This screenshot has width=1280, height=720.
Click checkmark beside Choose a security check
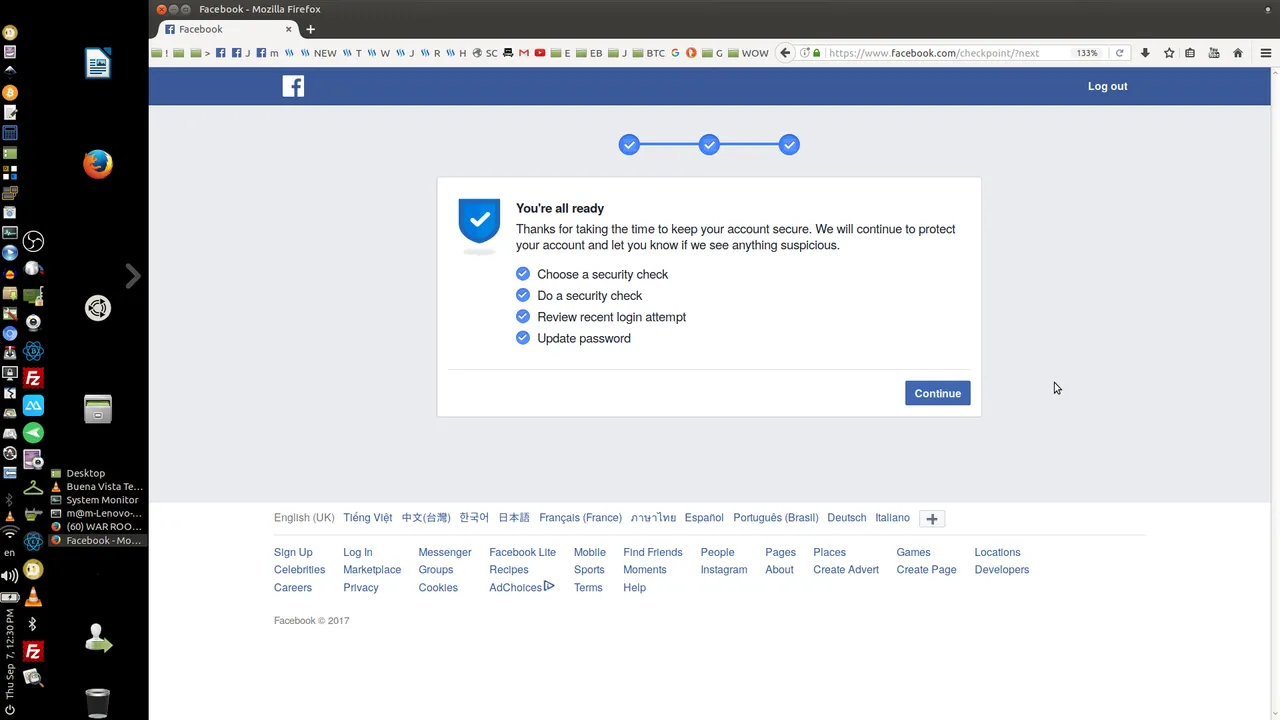click(522, 274)
